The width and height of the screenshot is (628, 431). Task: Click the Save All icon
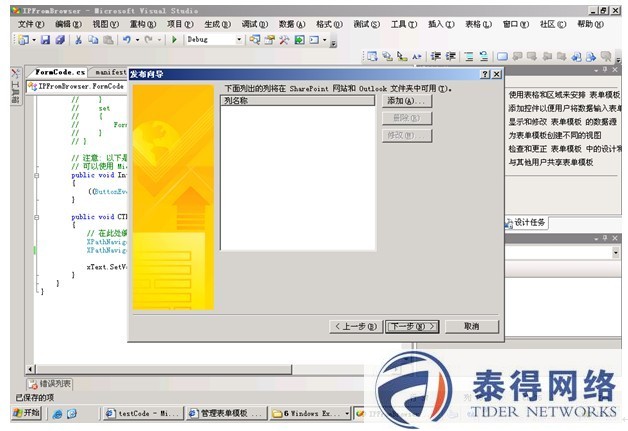(60, 40)
